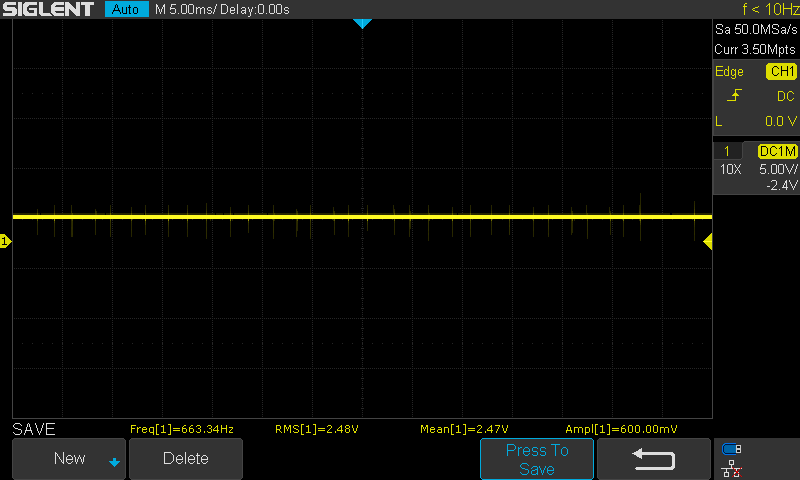Image resolution: width=800 pixels, height=480 pixels.
Task: Click the M 5.00ms timebase readout
Action: tap(186, 10)
